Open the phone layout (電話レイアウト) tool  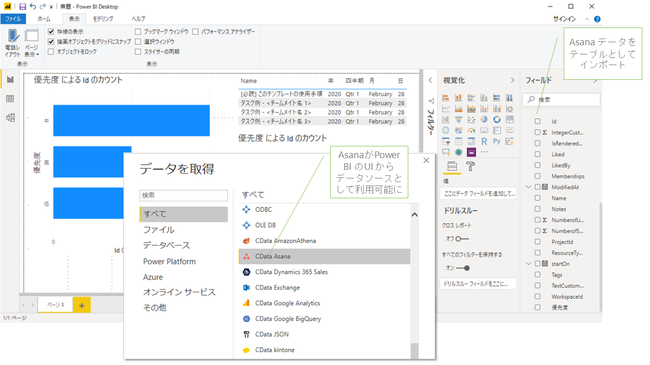click(x=12, y=43)
